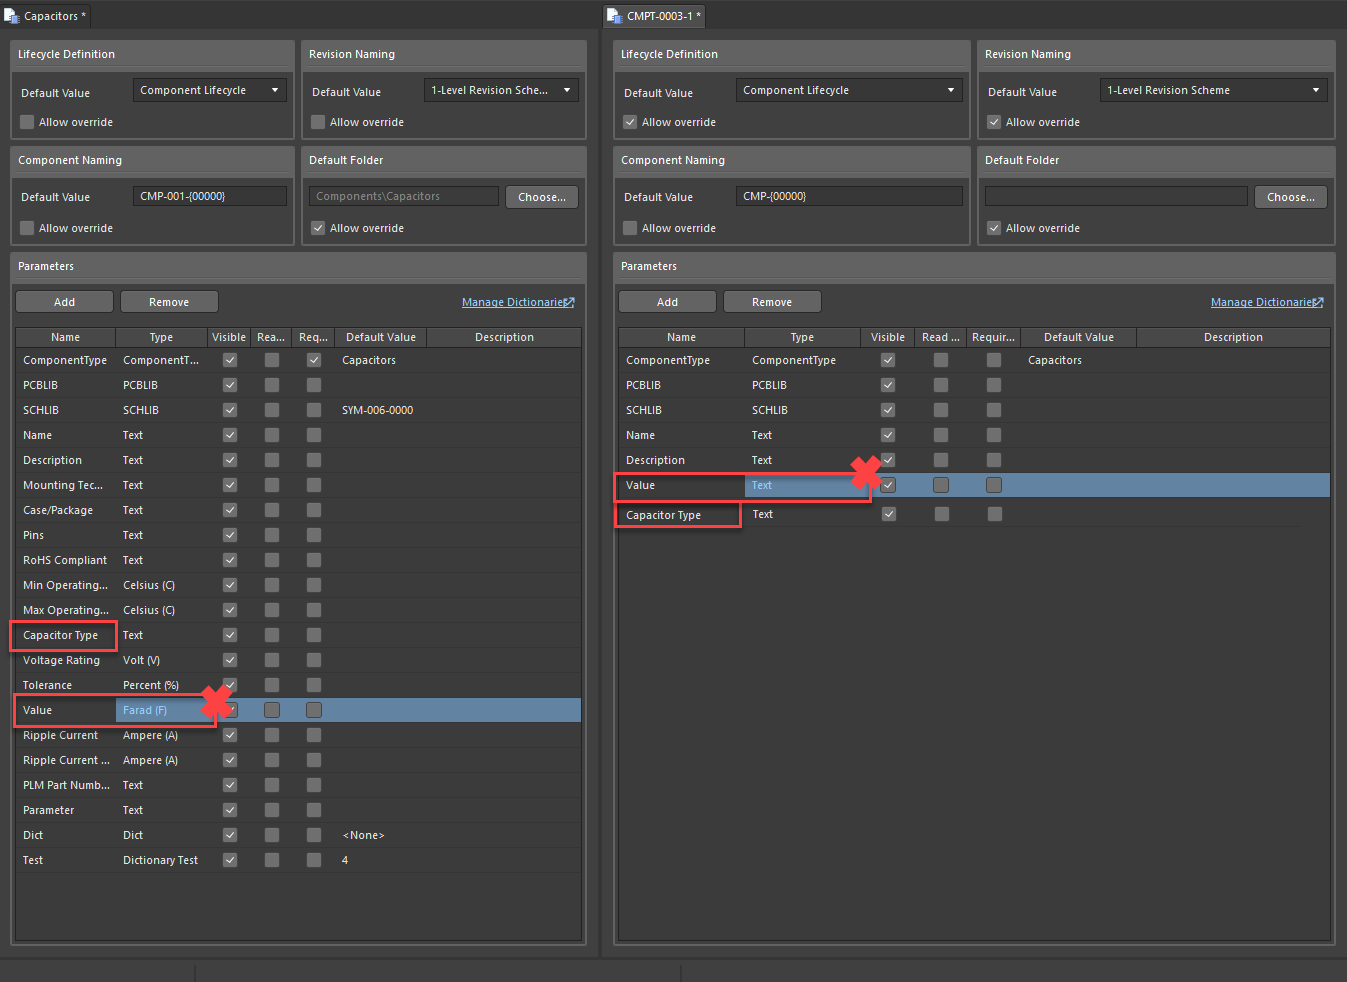Select the Voltage Rating parameter row
Image resolution: width=1347 pixels, height=982 pixels.
click(x=298, y=660)
